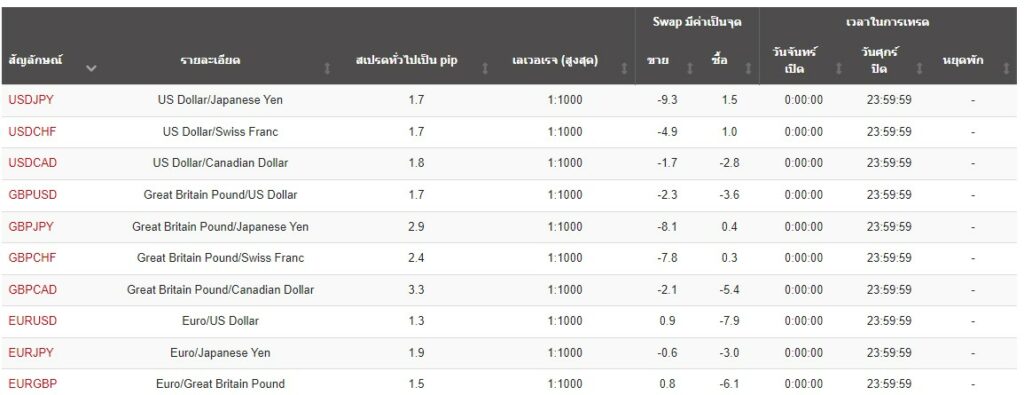Image resolution: width=1024 pixels, height=395 pixels.
Task: Select the US Dollar/Canadian Dollar description cell
Action: click(220, 163)
